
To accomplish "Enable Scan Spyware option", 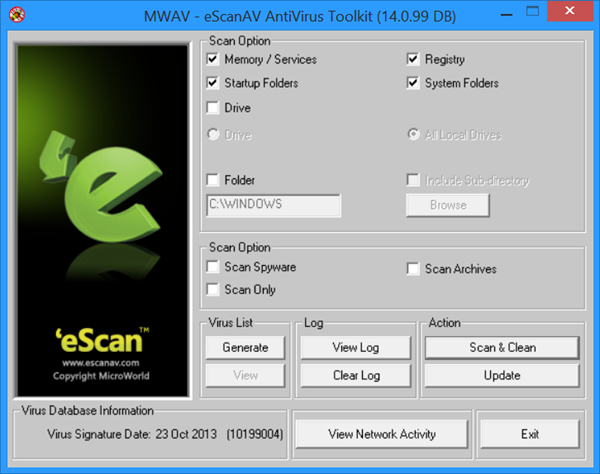I will (213, 267).
